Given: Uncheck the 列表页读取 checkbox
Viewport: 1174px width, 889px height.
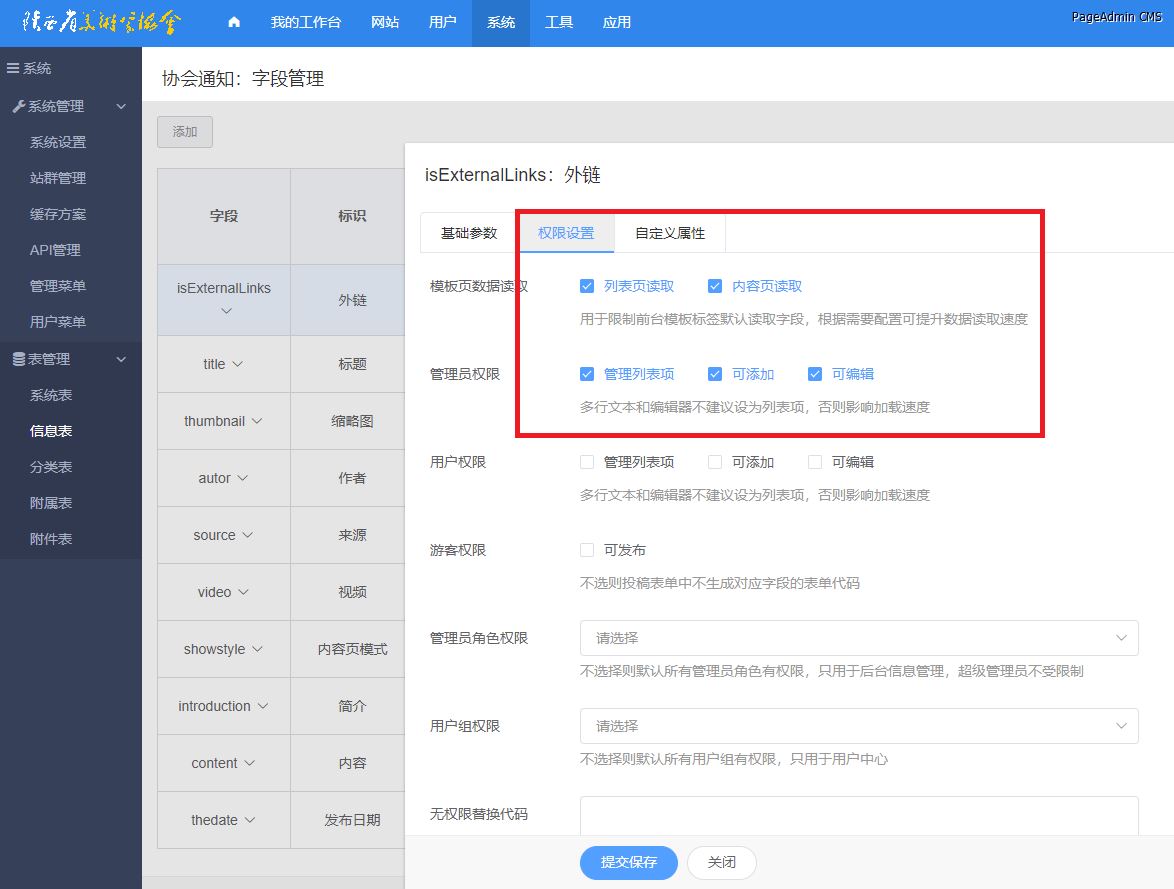Looking at the screenshot, I should pyautogui.click(x=587, y=286).
